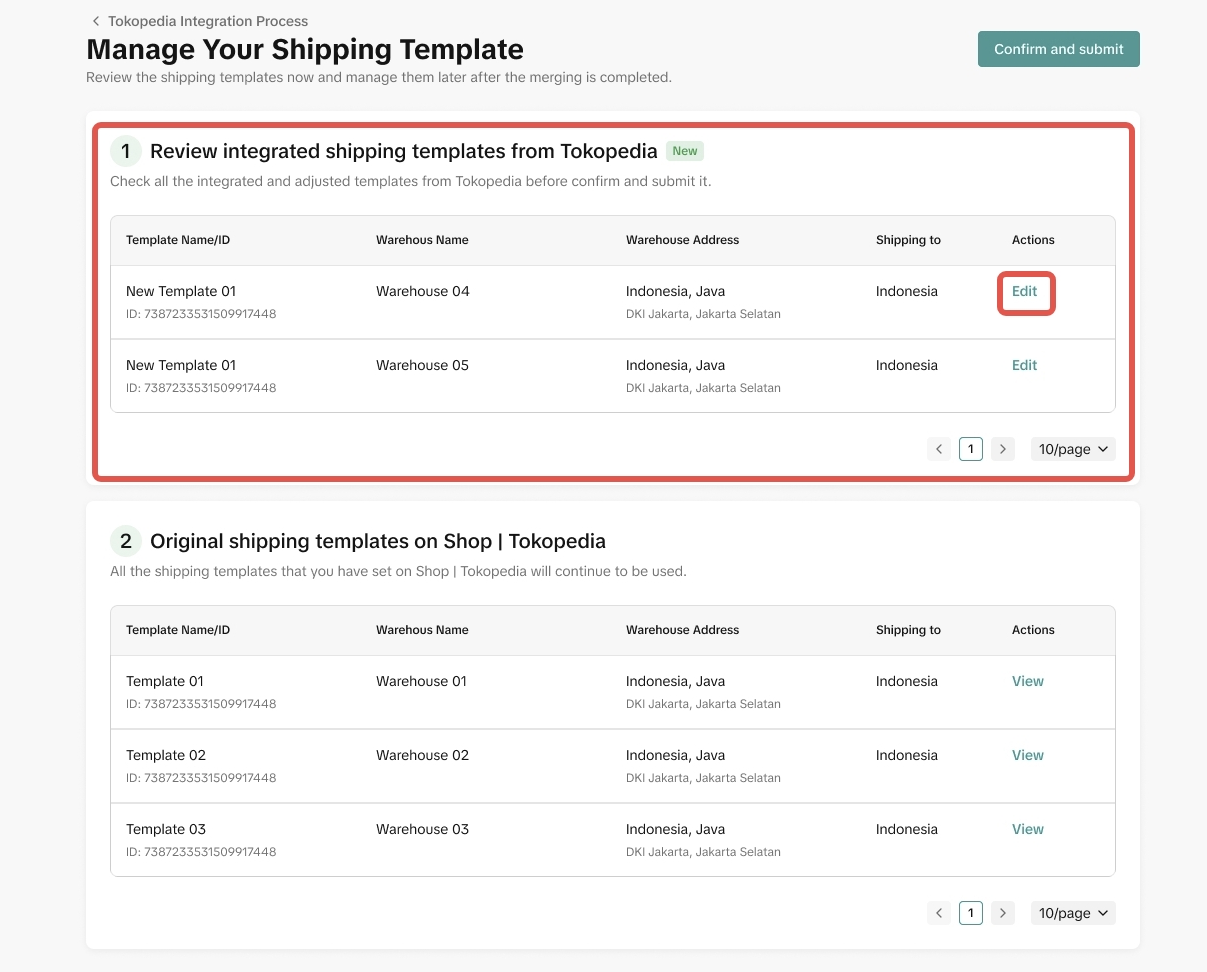This screenshot has width=1207, height=972.
Task: Click the back chevron beside Tokopedia Integration Process
Action: click(x=96, y=21)
